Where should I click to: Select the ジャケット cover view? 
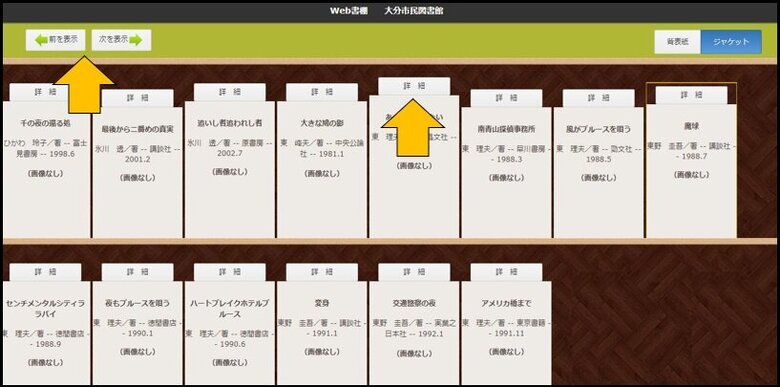731,42
